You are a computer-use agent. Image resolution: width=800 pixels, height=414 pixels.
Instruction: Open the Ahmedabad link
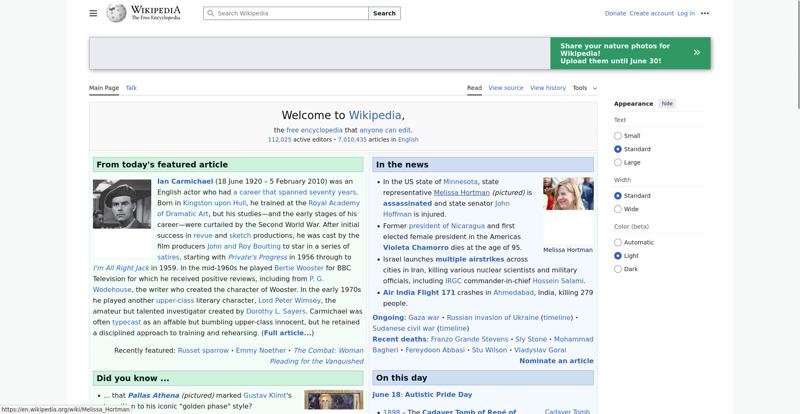tap(513, 293)
